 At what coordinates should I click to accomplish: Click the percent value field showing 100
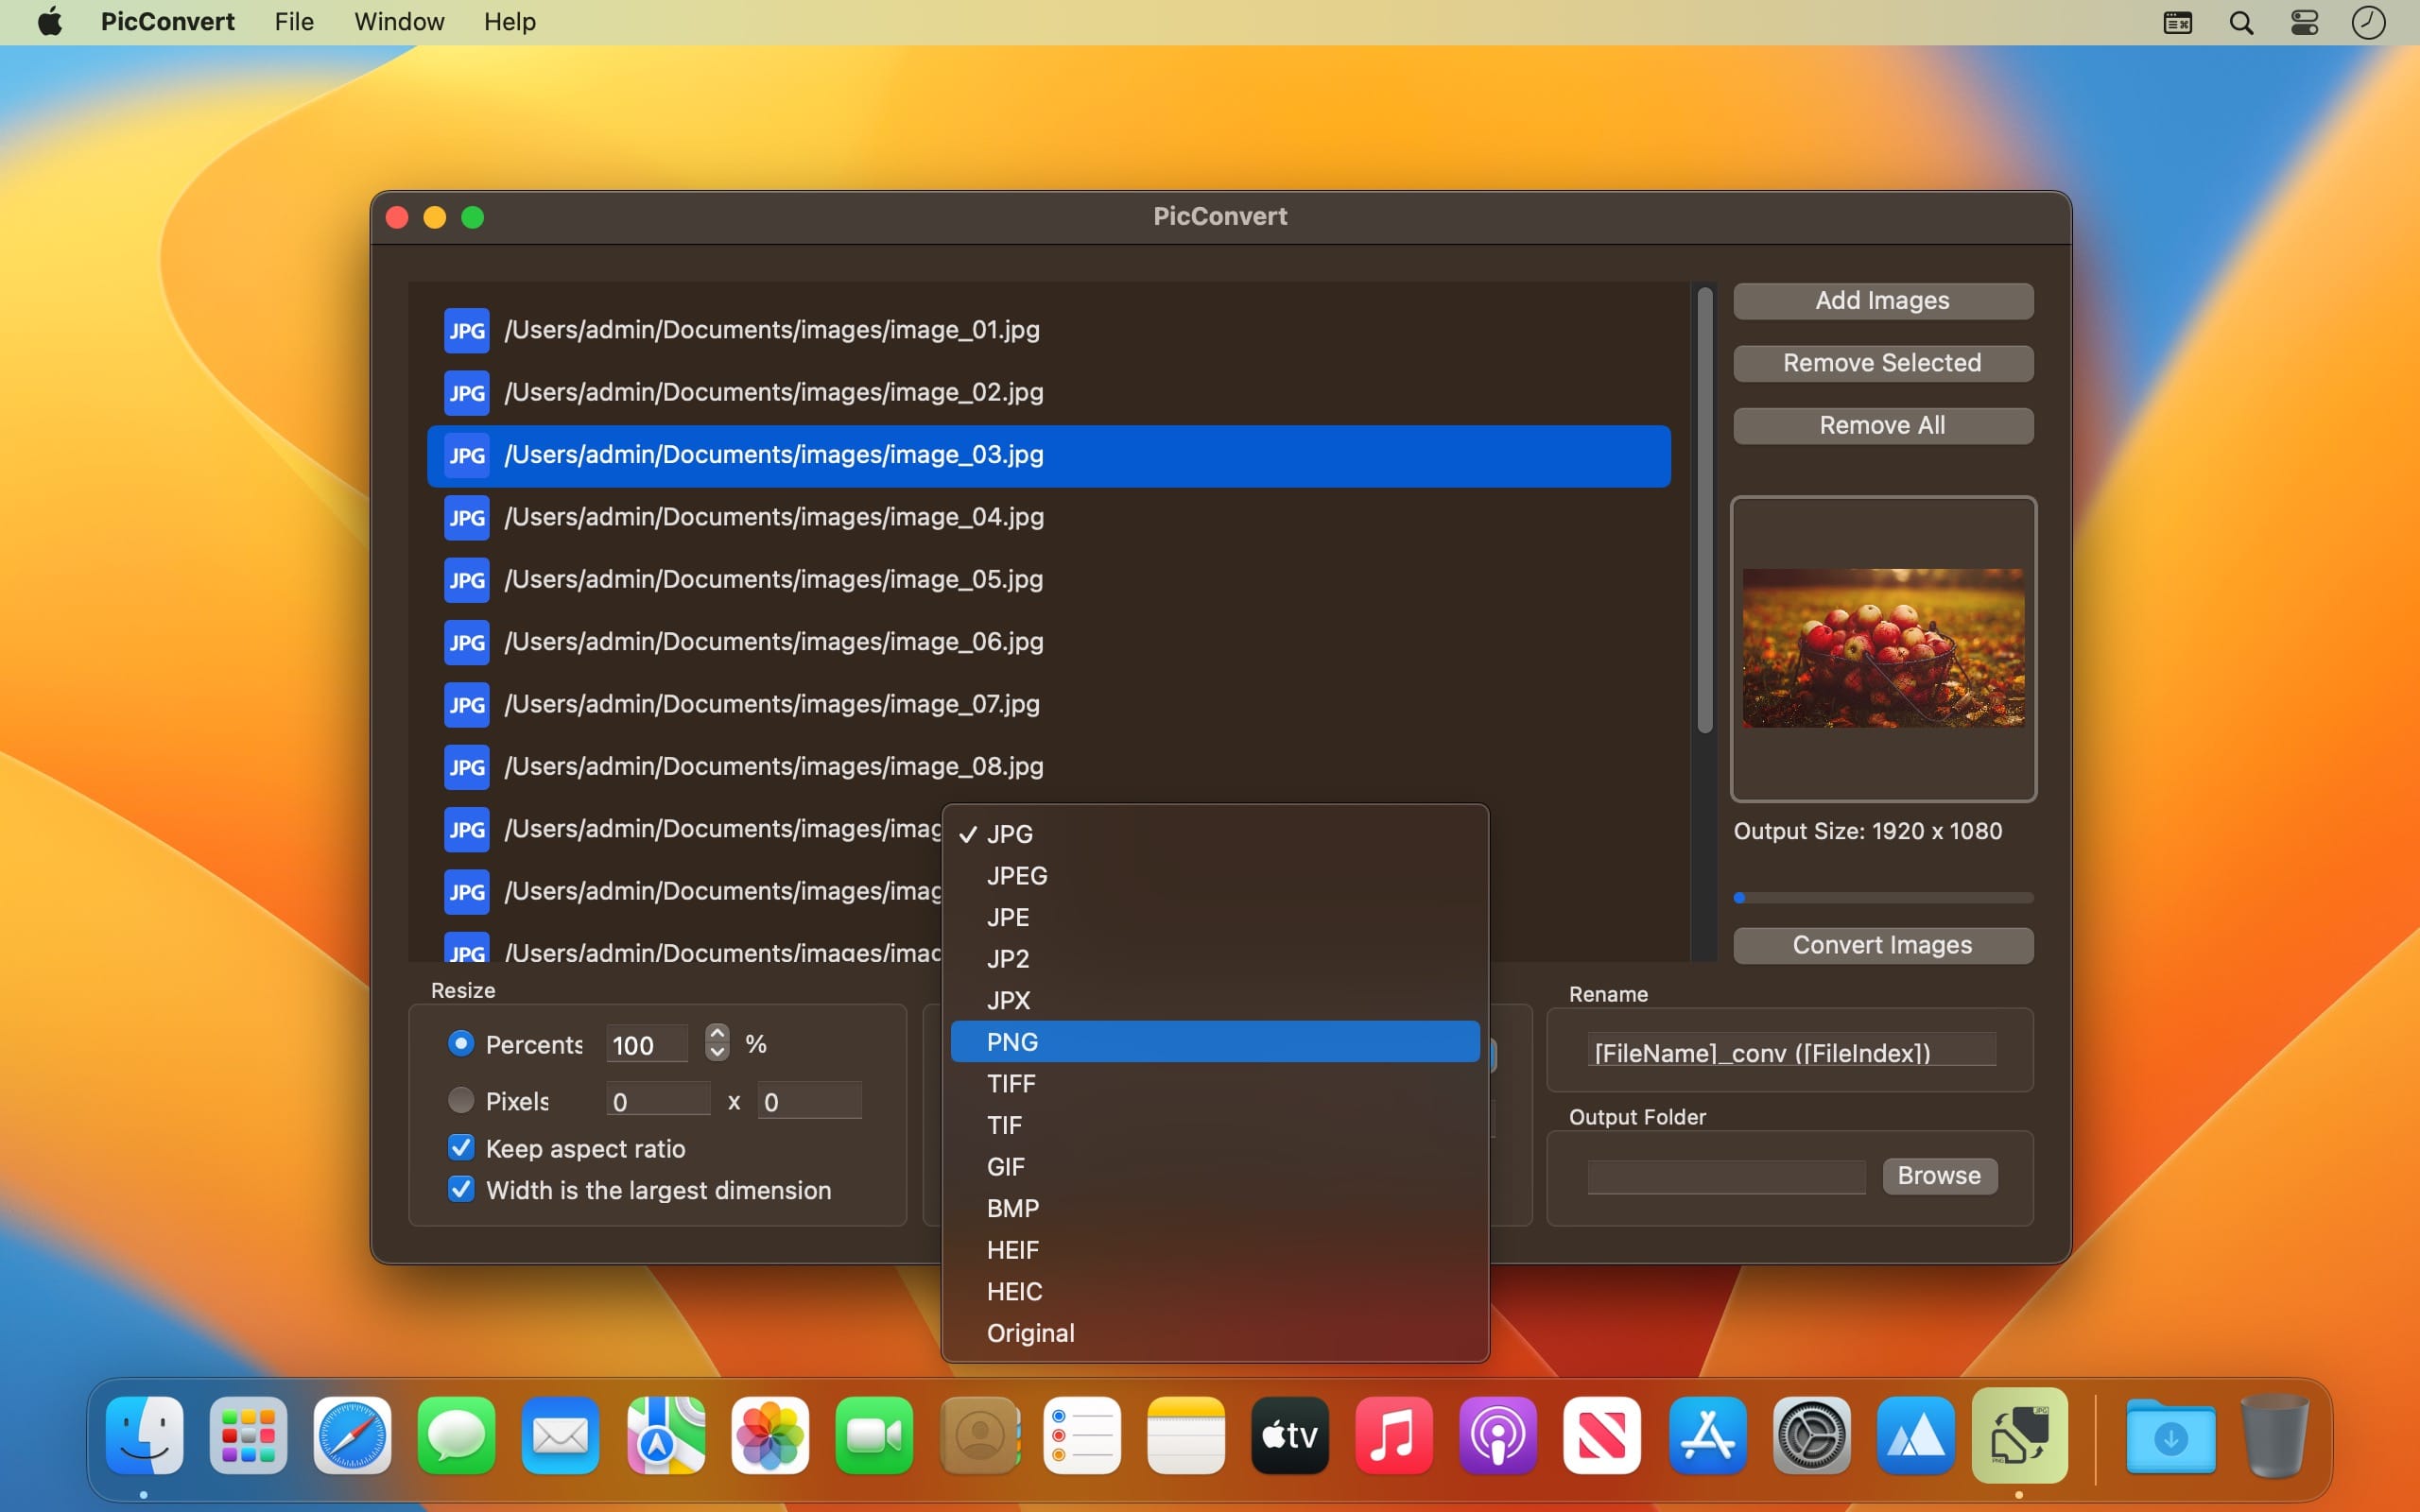(x=647, y=1044)
